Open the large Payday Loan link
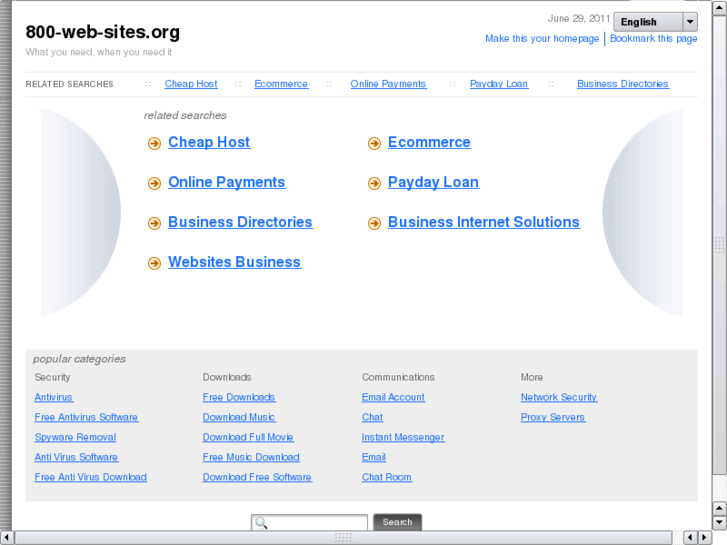727x545 pixels. point(434,182)
